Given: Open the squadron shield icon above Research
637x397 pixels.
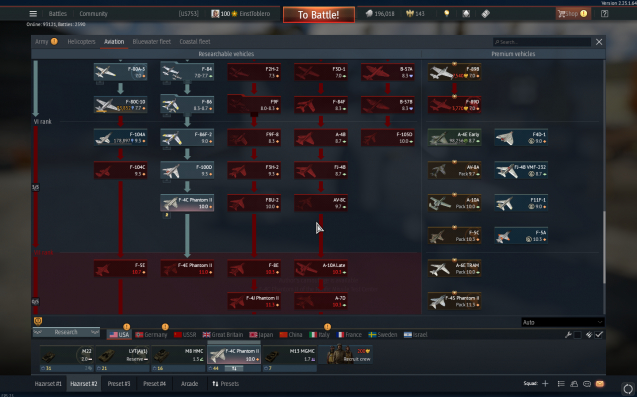Looking at the screenshot, I should coord(38,321).
